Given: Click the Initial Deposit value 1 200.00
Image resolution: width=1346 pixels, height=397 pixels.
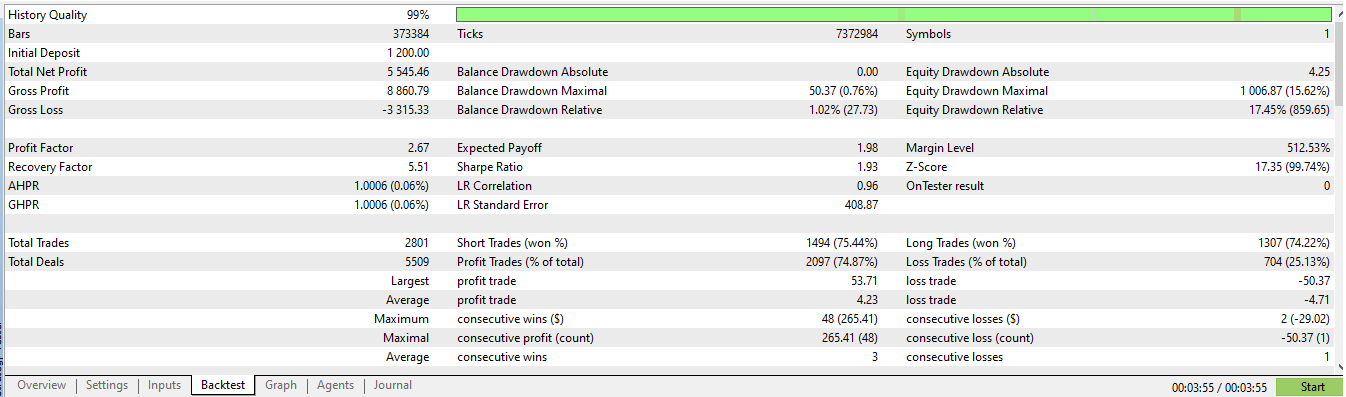Looking at the screenshot, I should pyautogui.click(x=408, y=53).
